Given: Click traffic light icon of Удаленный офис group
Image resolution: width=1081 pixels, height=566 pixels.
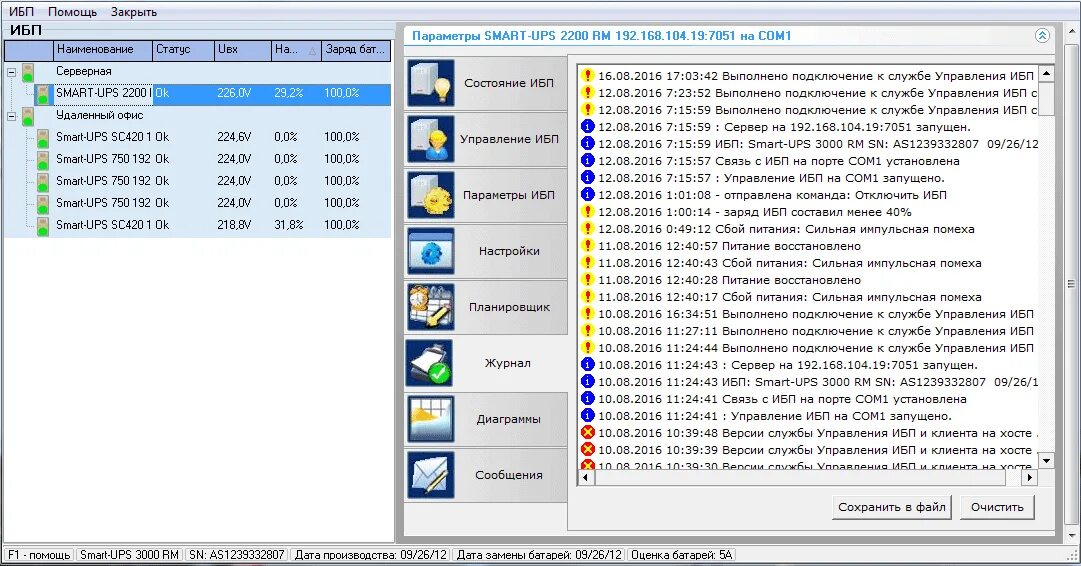Looking at the screenshot, I should click(x=28, y=116).
